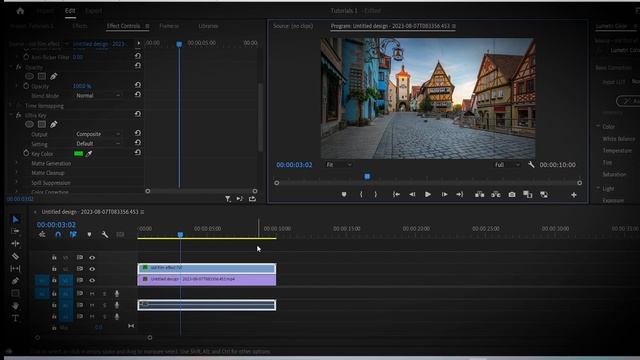
Task: Select the Razor tool
Action: [16, 256]
